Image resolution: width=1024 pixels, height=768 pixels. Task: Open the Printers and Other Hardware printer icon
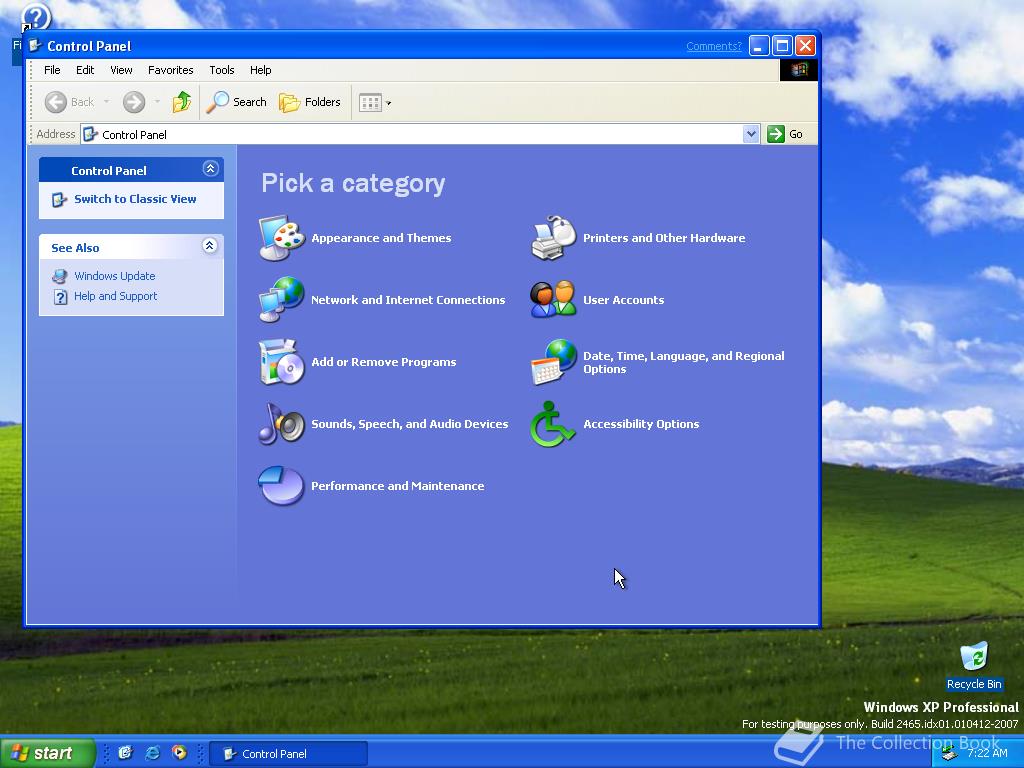[x=553, y=238]
